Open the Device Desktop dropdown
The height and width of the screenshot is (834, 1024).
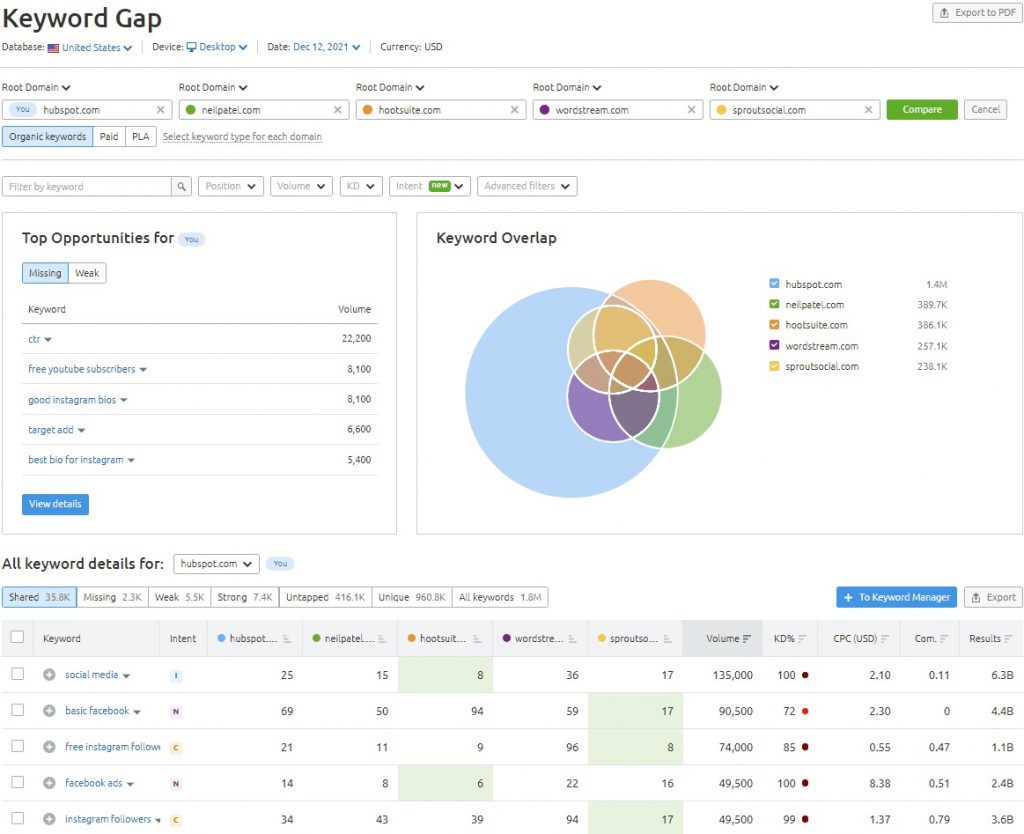(x=217, y=47)
